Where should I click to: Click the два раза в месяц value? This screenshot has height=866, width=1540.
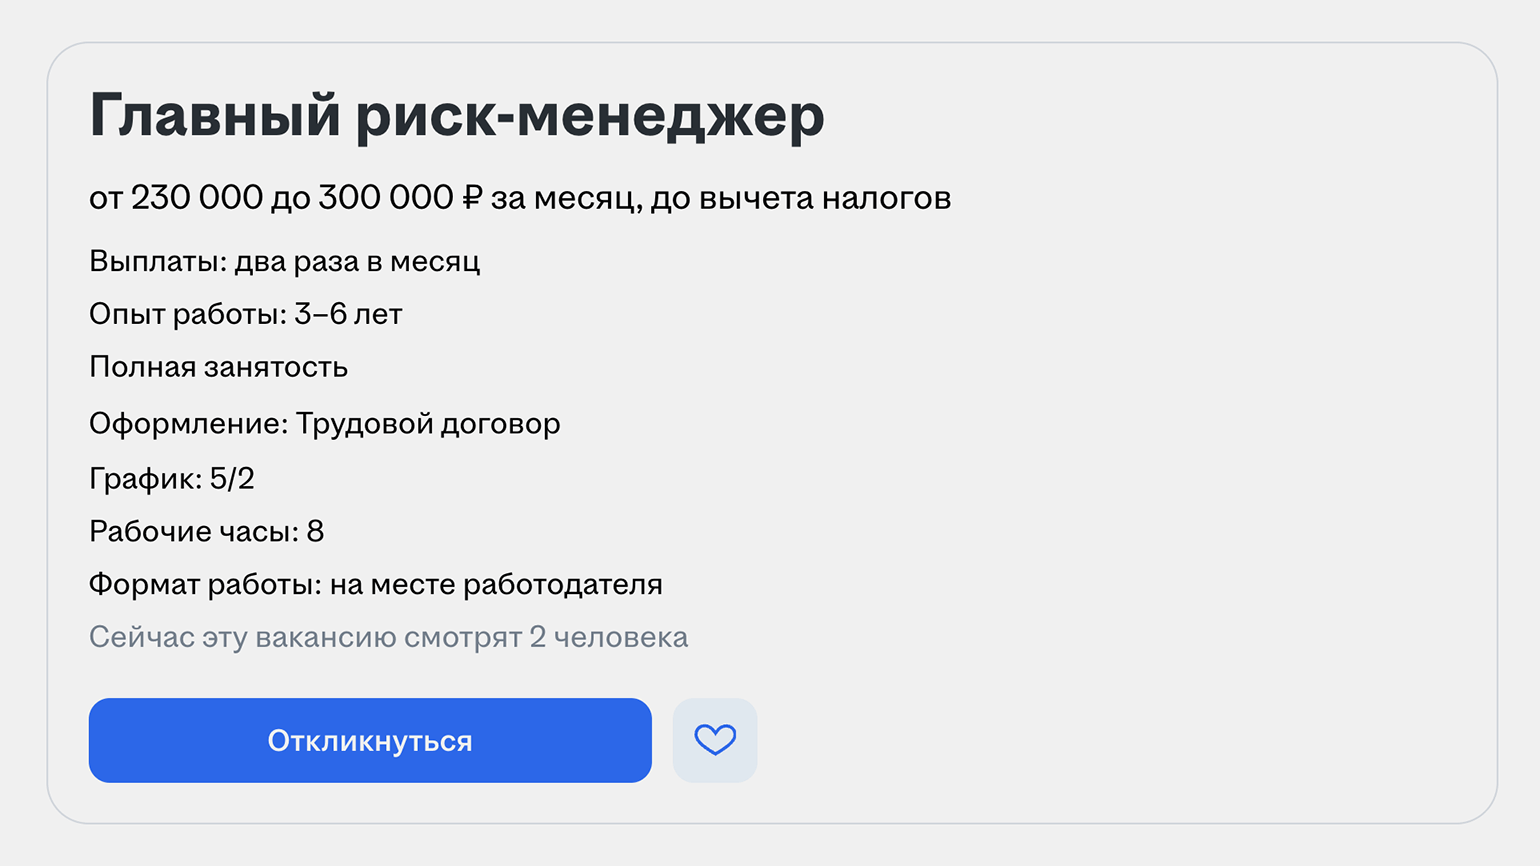pyautogui.click(x=357, y=262)
